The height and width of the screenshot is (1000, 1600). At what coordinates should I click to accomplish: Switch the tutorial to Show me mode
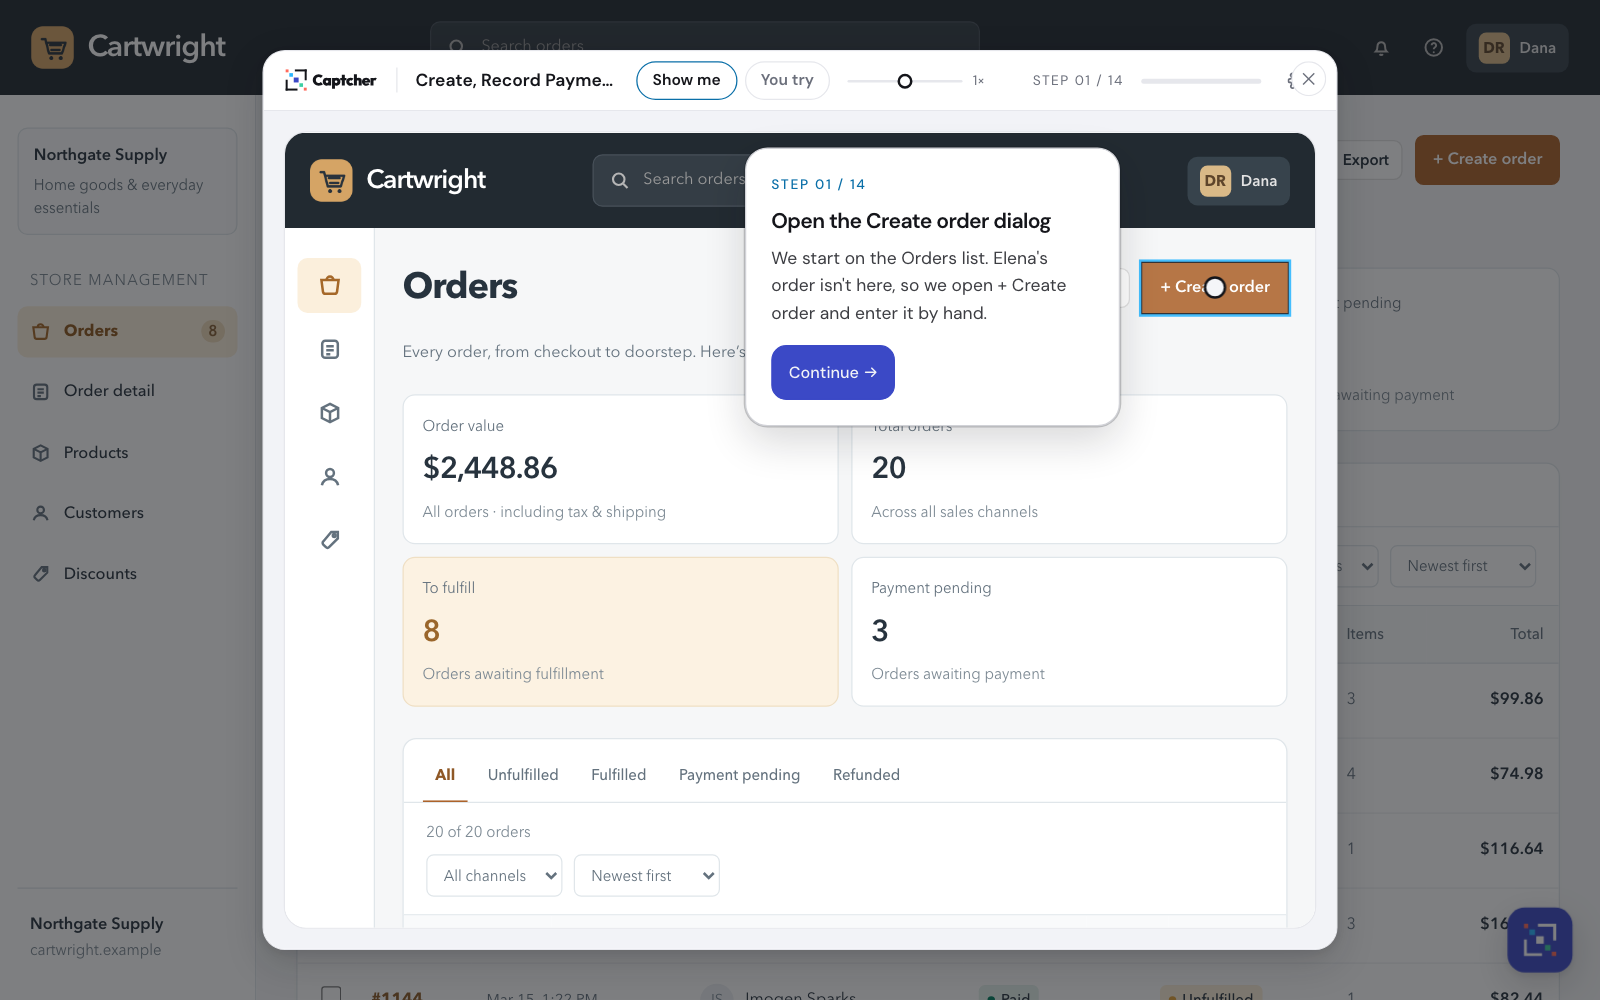pyautogui.click(x=686, y=80)
